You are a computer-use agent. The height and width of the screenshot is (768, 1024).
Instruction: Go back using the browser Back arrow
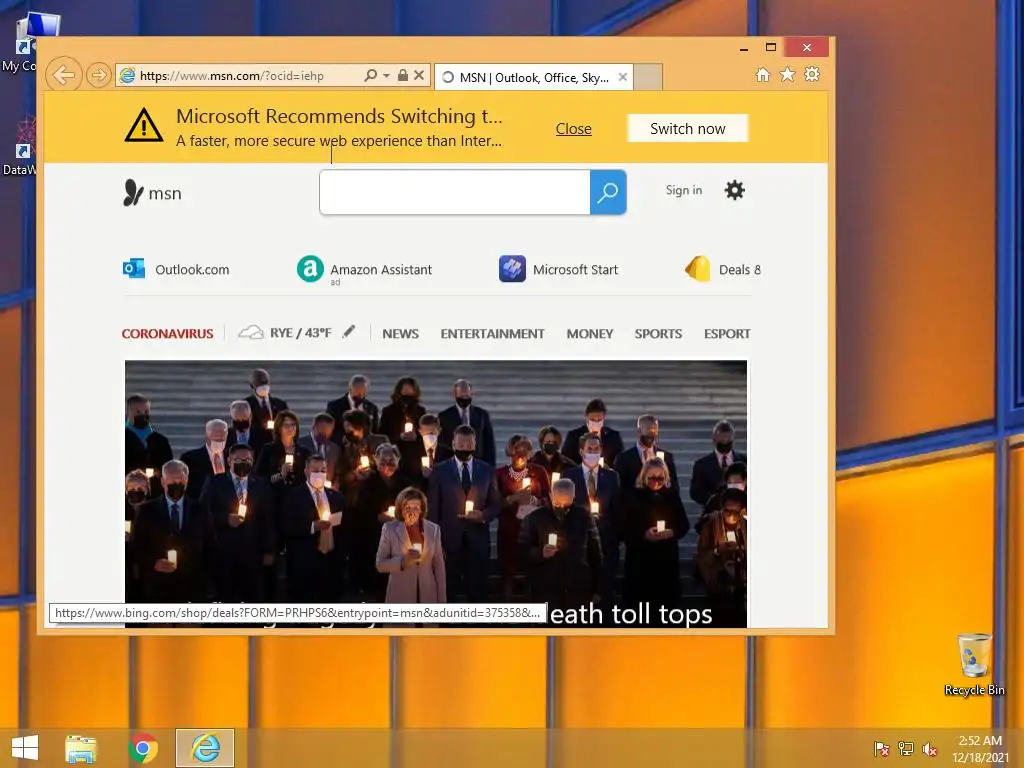point(63,75)
